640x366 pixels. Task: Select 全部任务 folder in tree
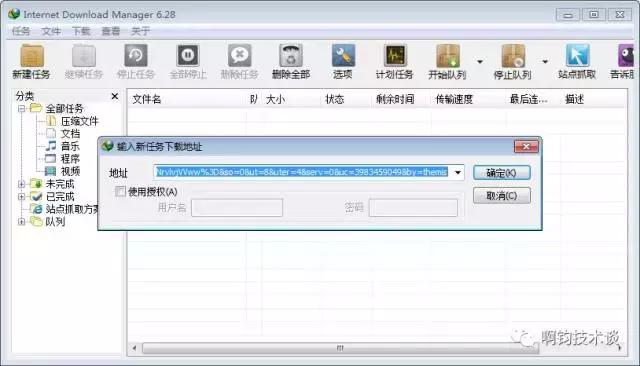[x=64, y=109]
